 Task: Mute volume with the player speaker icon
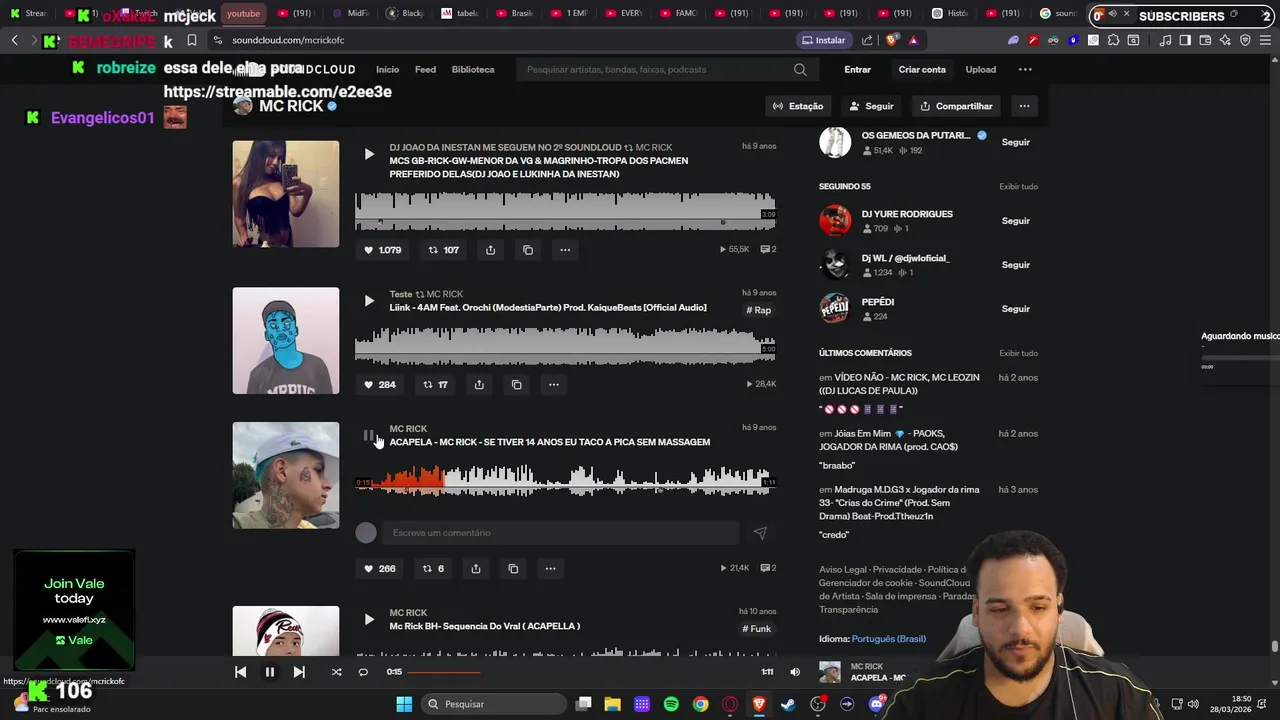pyautogui.click(x=795, y=672)
